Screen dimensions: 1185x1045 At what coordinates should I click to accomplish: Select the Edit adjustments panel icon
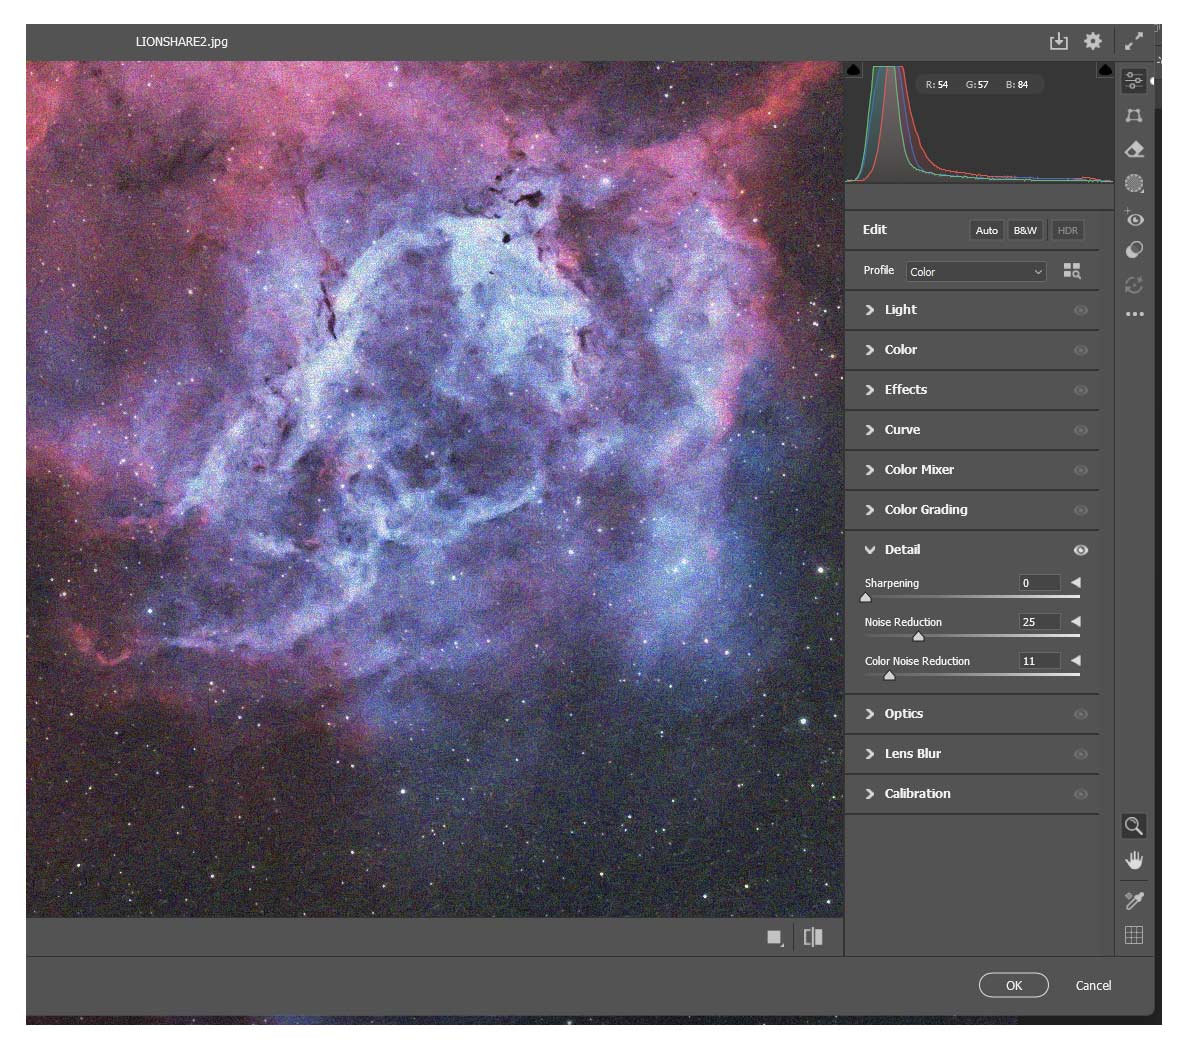[1134, 81]
